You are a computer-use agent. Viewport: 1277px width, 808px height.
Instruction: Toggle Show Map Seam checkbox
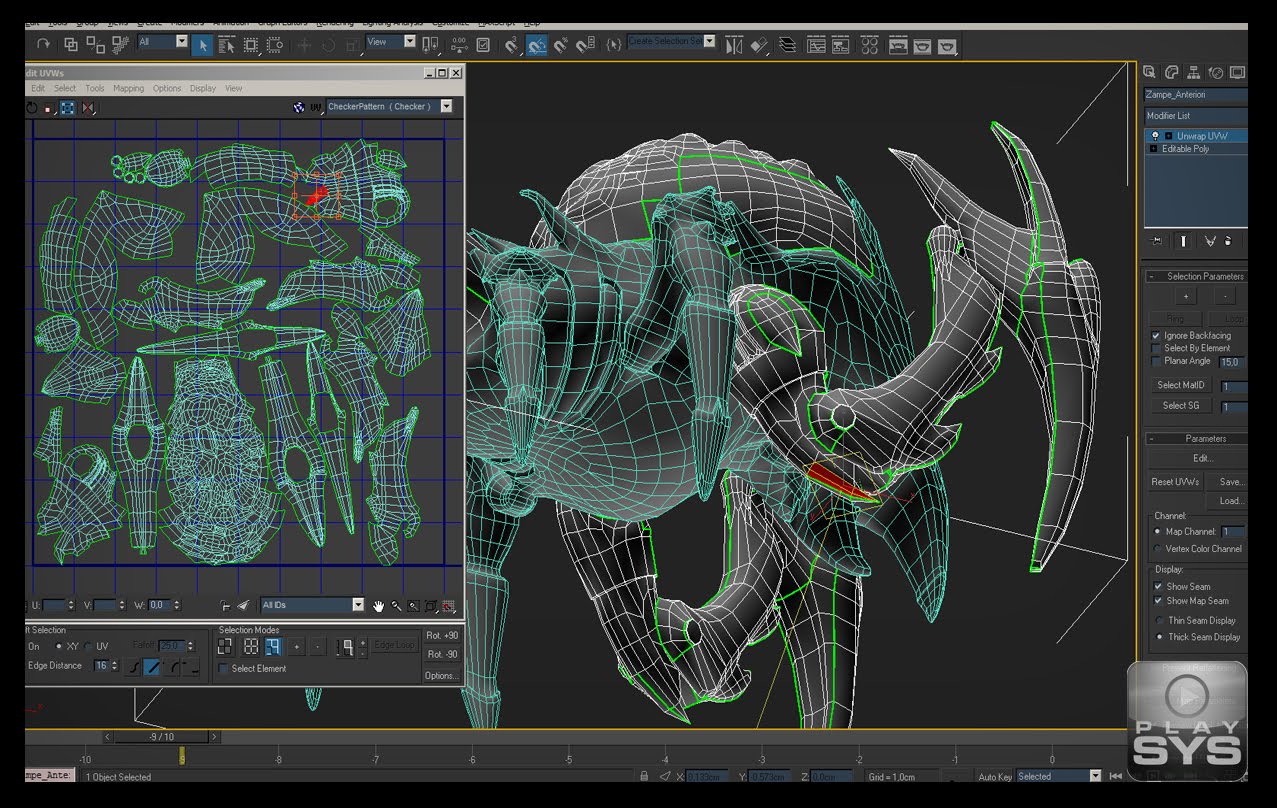[x=1158, y=601]
